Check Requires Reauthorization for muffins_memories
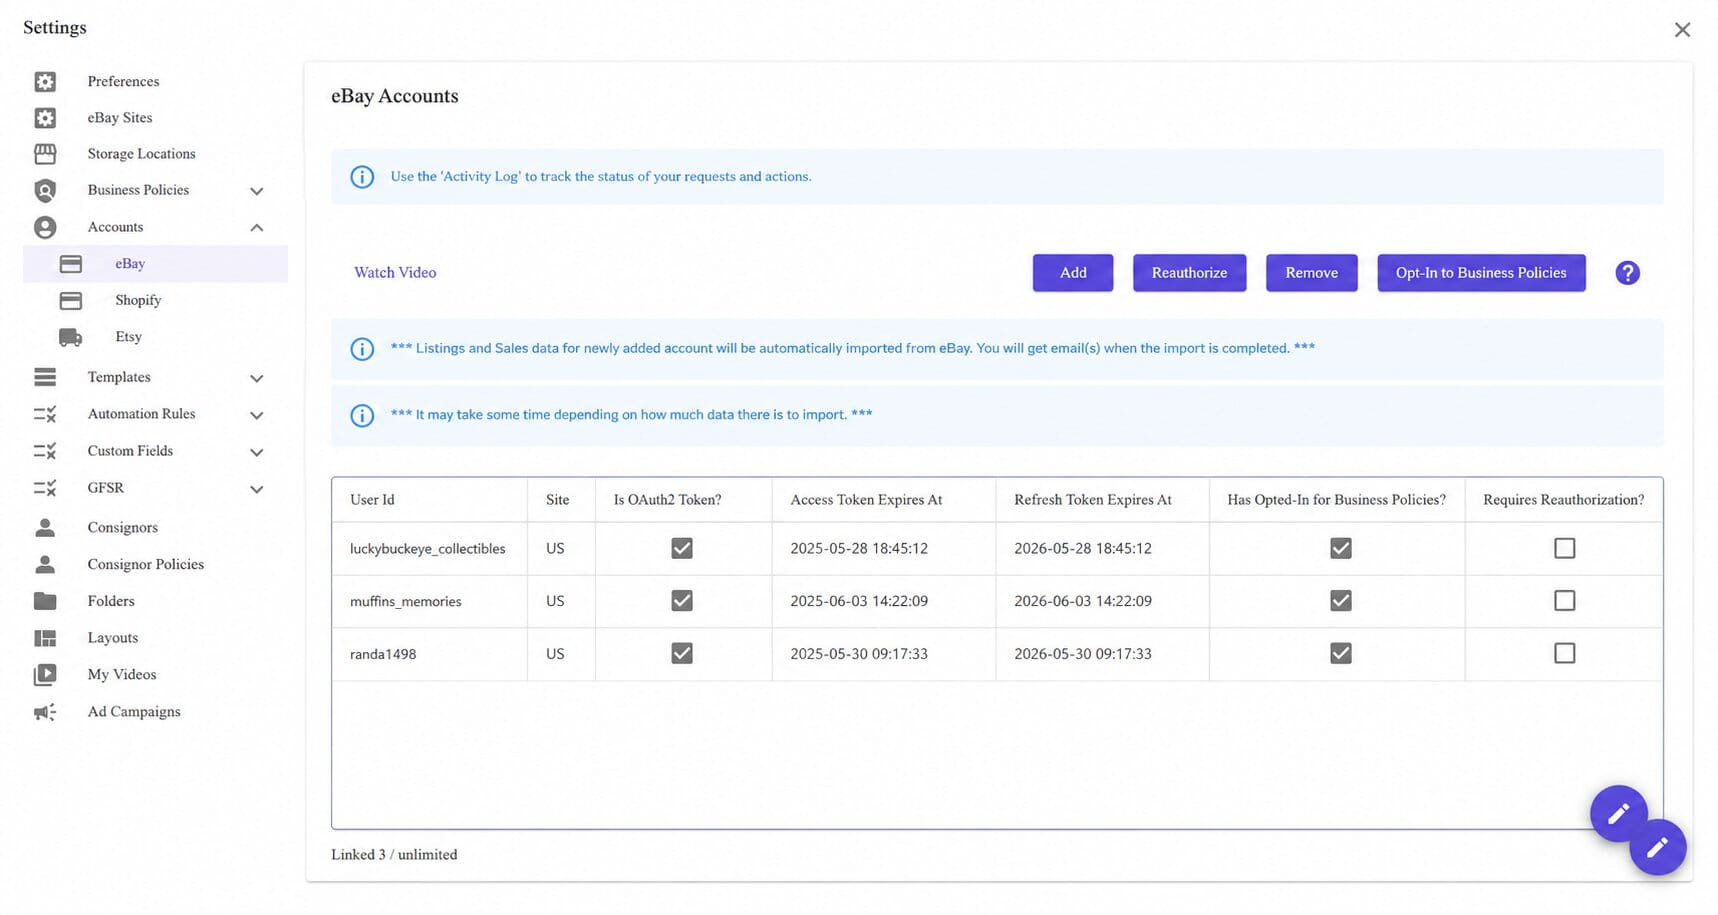Viewport: 1718px width, 915px height. tap(1565, 601)
